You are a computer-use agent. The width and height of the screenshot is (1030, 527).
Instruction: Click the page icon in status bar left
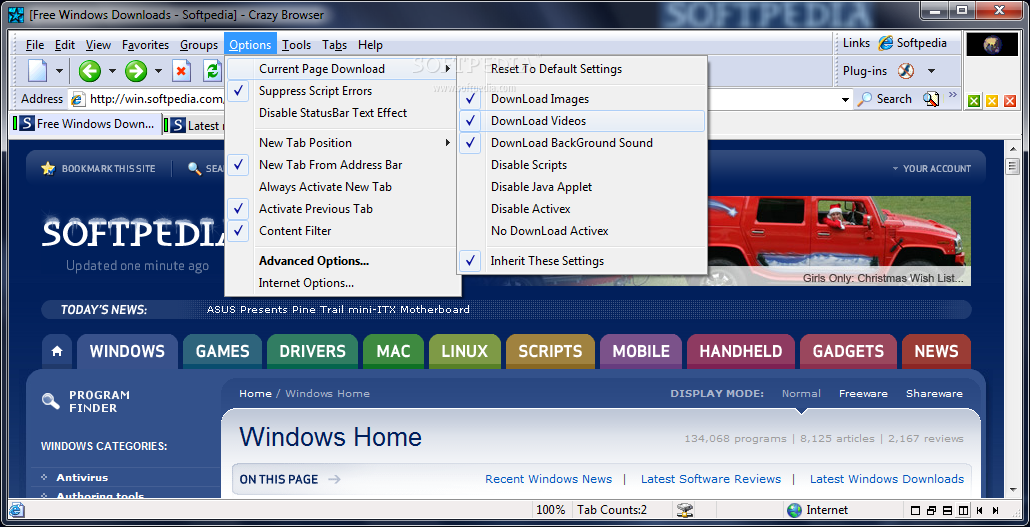pos(17,510)
